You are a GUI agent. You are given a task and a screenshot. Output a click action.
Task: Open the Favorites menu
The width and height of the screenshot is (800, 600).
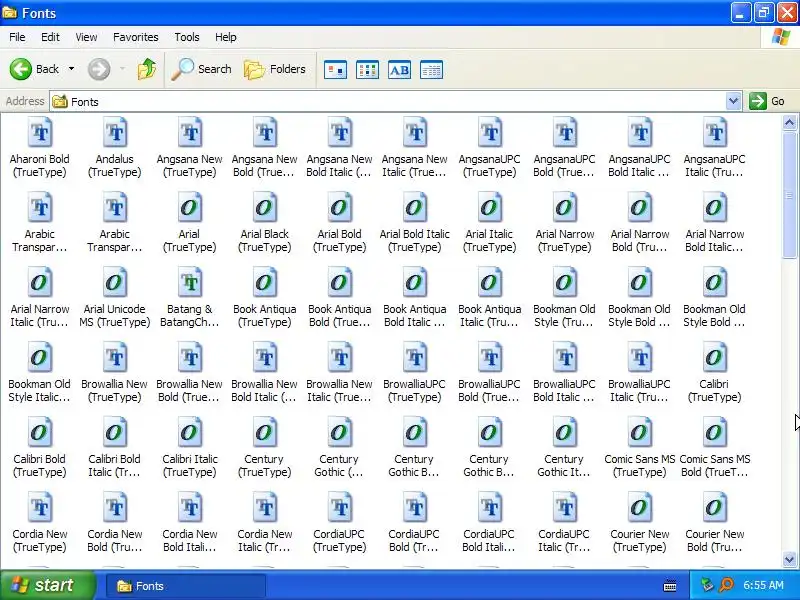(136, 37)
